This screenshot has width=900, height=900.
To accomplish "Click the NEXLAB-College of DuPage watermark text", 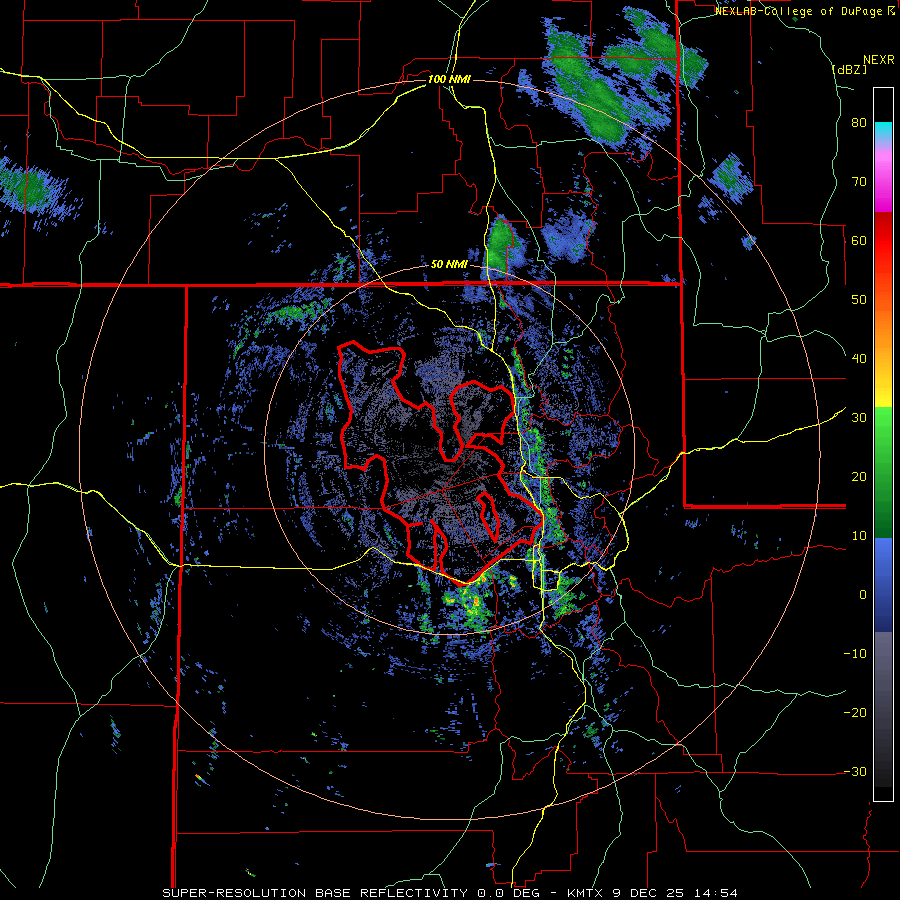I will point(799,11).
